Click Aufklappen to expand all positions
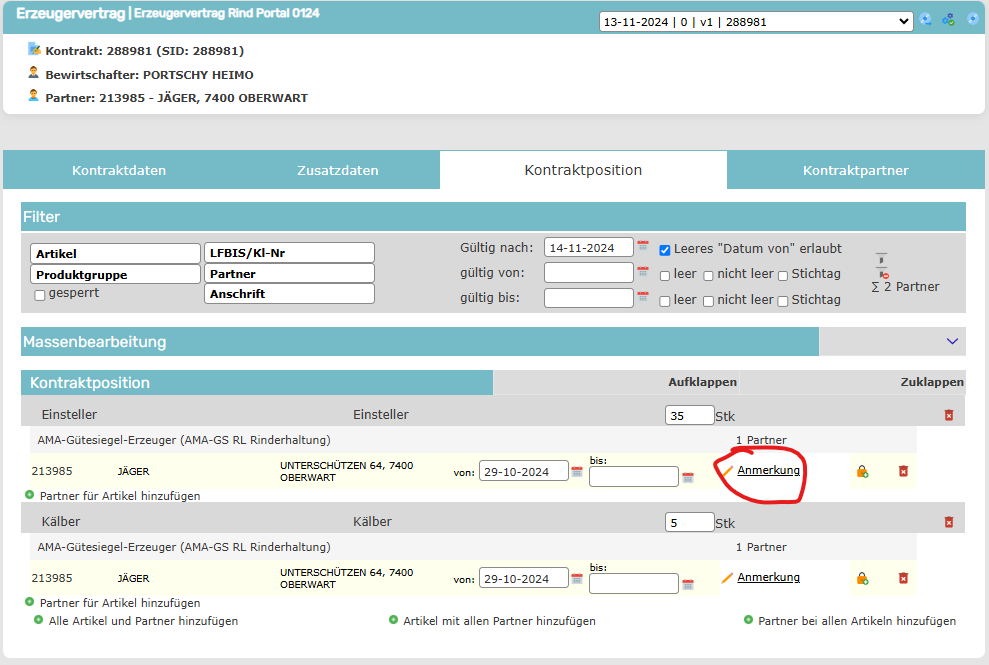The image size is (989, 665). (702, 382)
